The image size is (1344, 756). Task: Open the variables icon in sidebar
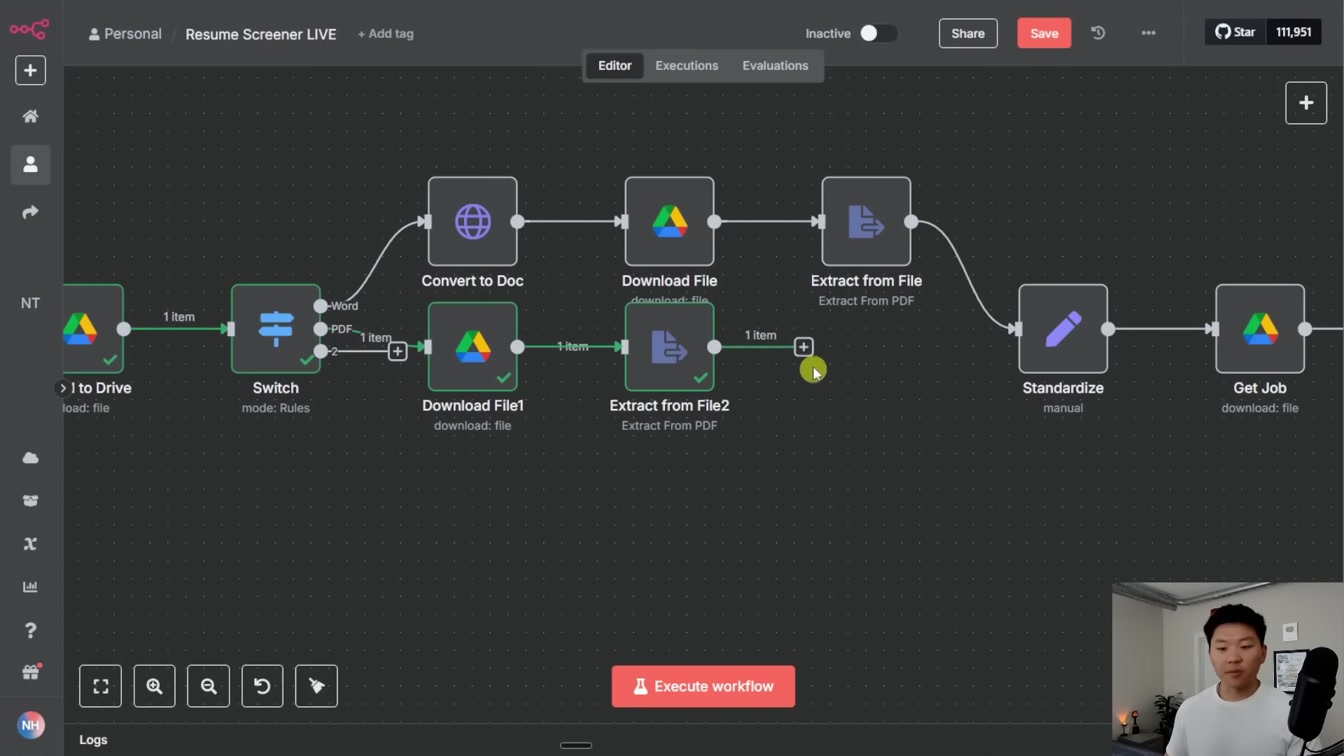pos(30,544)
